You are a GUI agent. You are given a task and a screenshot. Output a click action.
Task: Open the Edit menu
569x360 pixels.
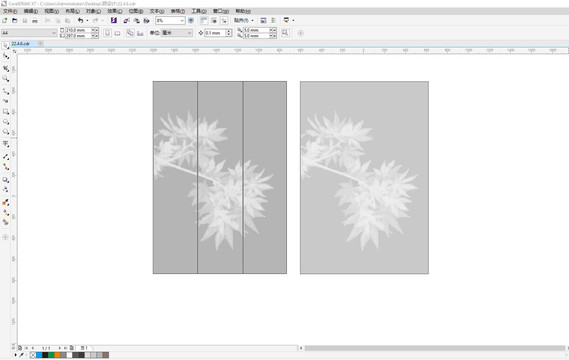30,11
